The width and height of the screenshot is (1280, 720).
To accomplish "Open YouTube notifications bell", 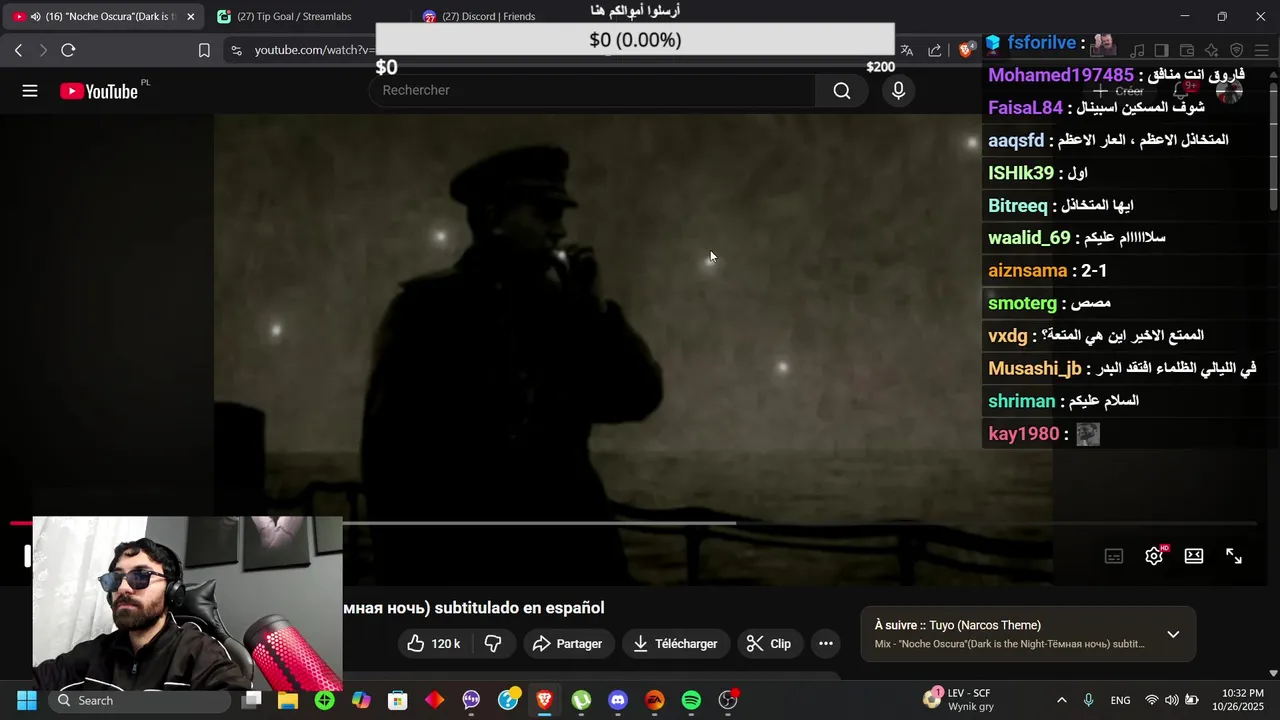I will click(x=1182, y=91).
